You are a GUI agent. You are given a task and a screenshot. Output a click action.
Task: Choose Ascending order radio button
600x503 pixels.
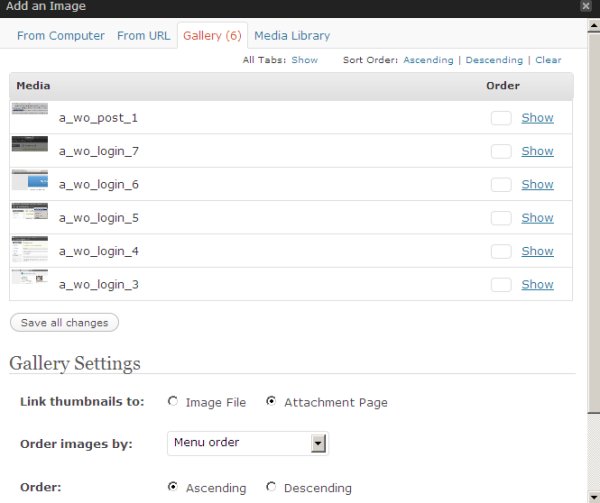coord(173,487)
